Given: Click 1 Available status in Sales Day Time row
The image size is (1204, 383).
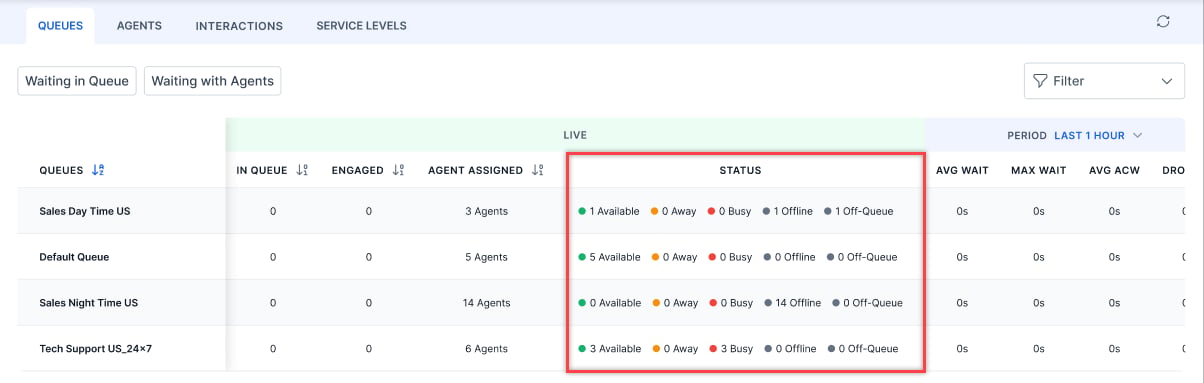Looking at the screenshot, I should pos(609,211).
